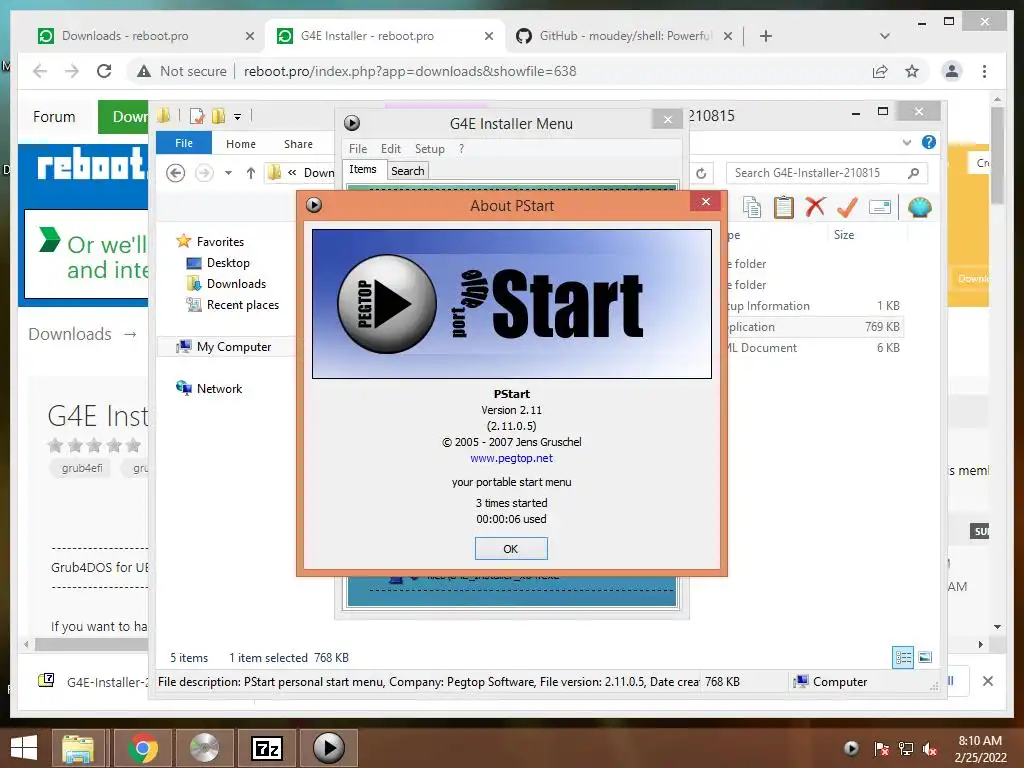
Task: Open the Edit menu in G4E Installer Menu
Action: 391,149
